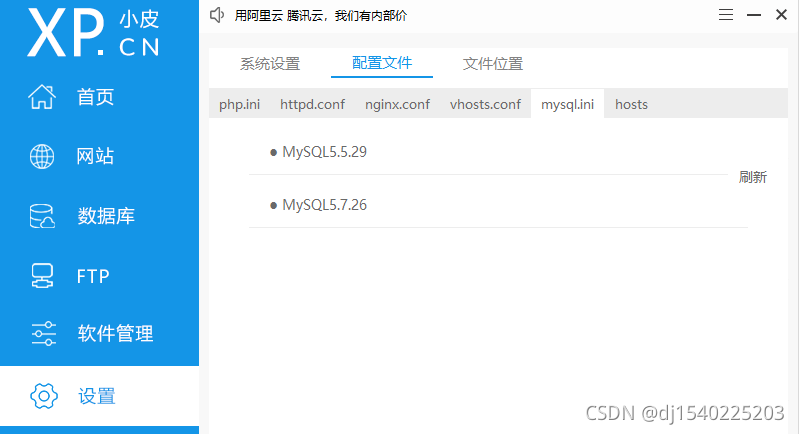799x434 pixels.
Task: Select the nginx.conf sub-tab
Action: pos(397,104)
